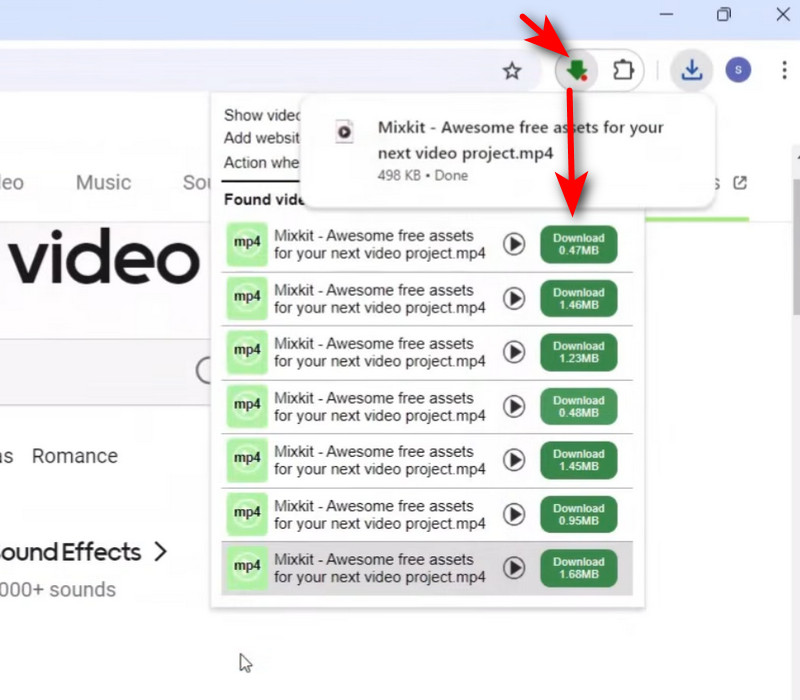This screenshot has height=700, width=800.
Task: Play preview of the 1.68MB video
Action: pos(514,567)
